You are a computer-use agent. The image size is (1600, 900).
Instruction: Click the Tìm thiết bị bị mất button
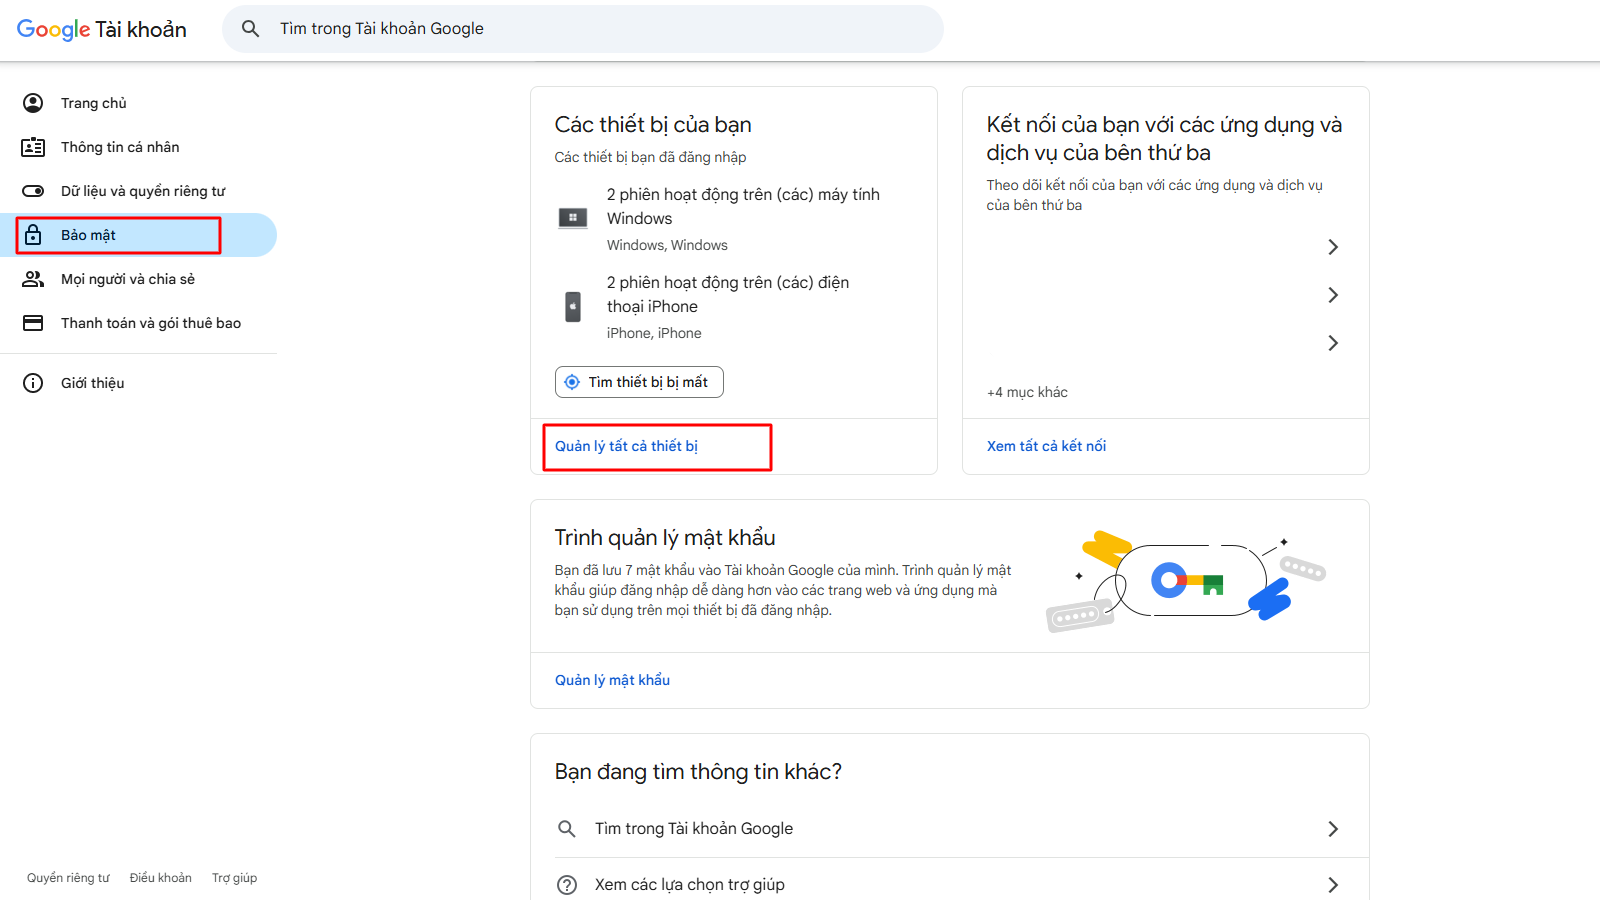coord(639,382)
